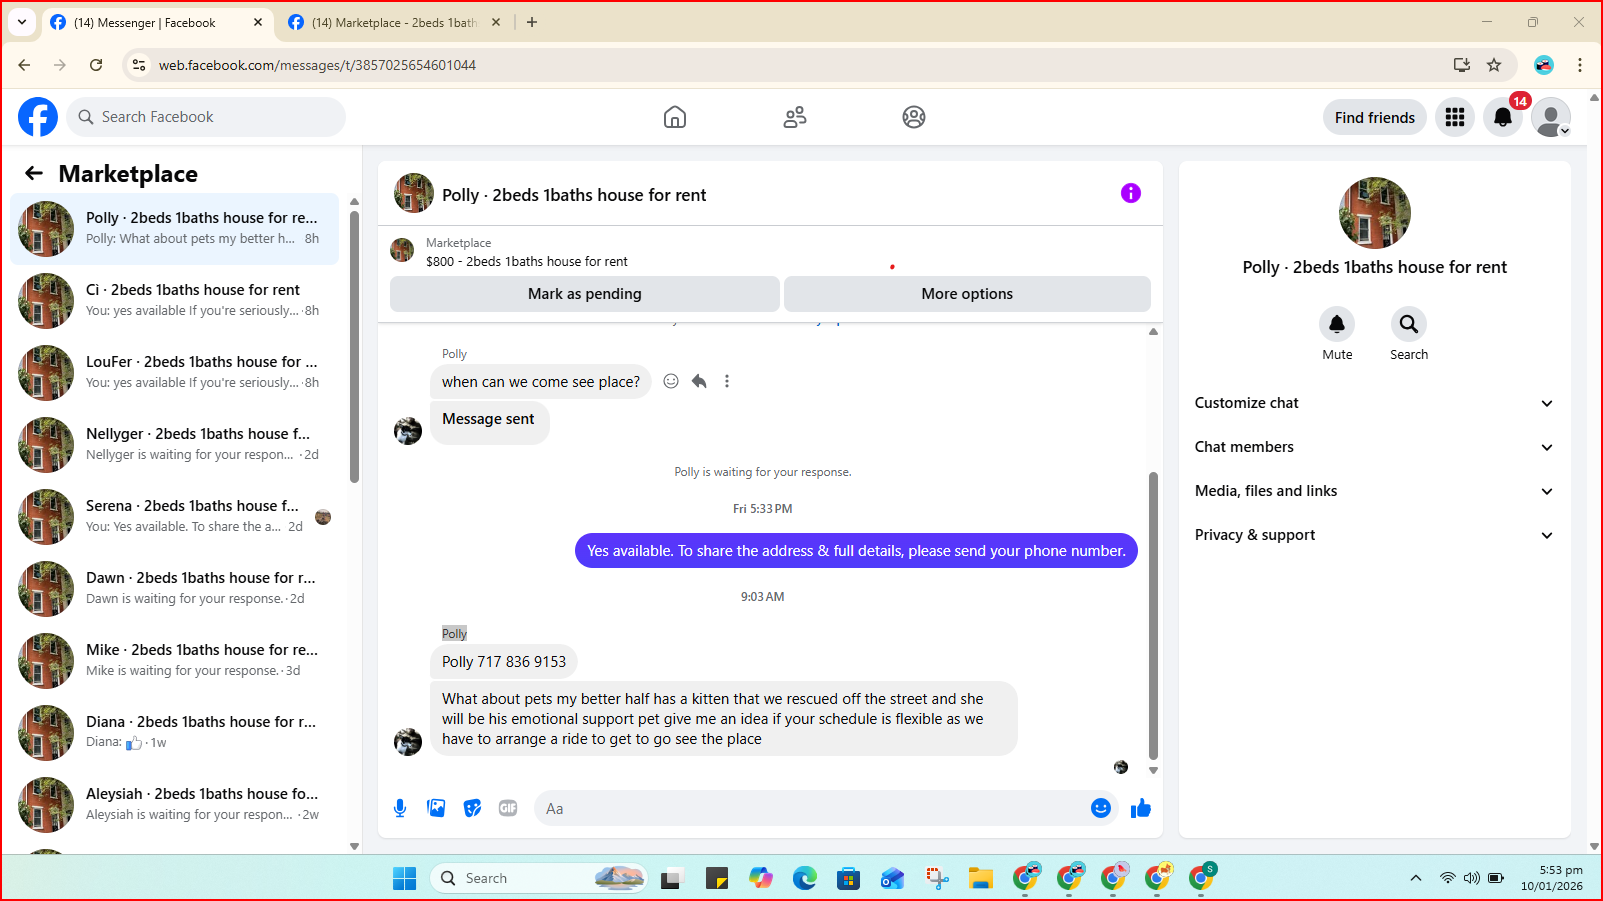Click the Search Facebook field
Viewport: 1603px width, 901px height.
[x=207, y=117]
